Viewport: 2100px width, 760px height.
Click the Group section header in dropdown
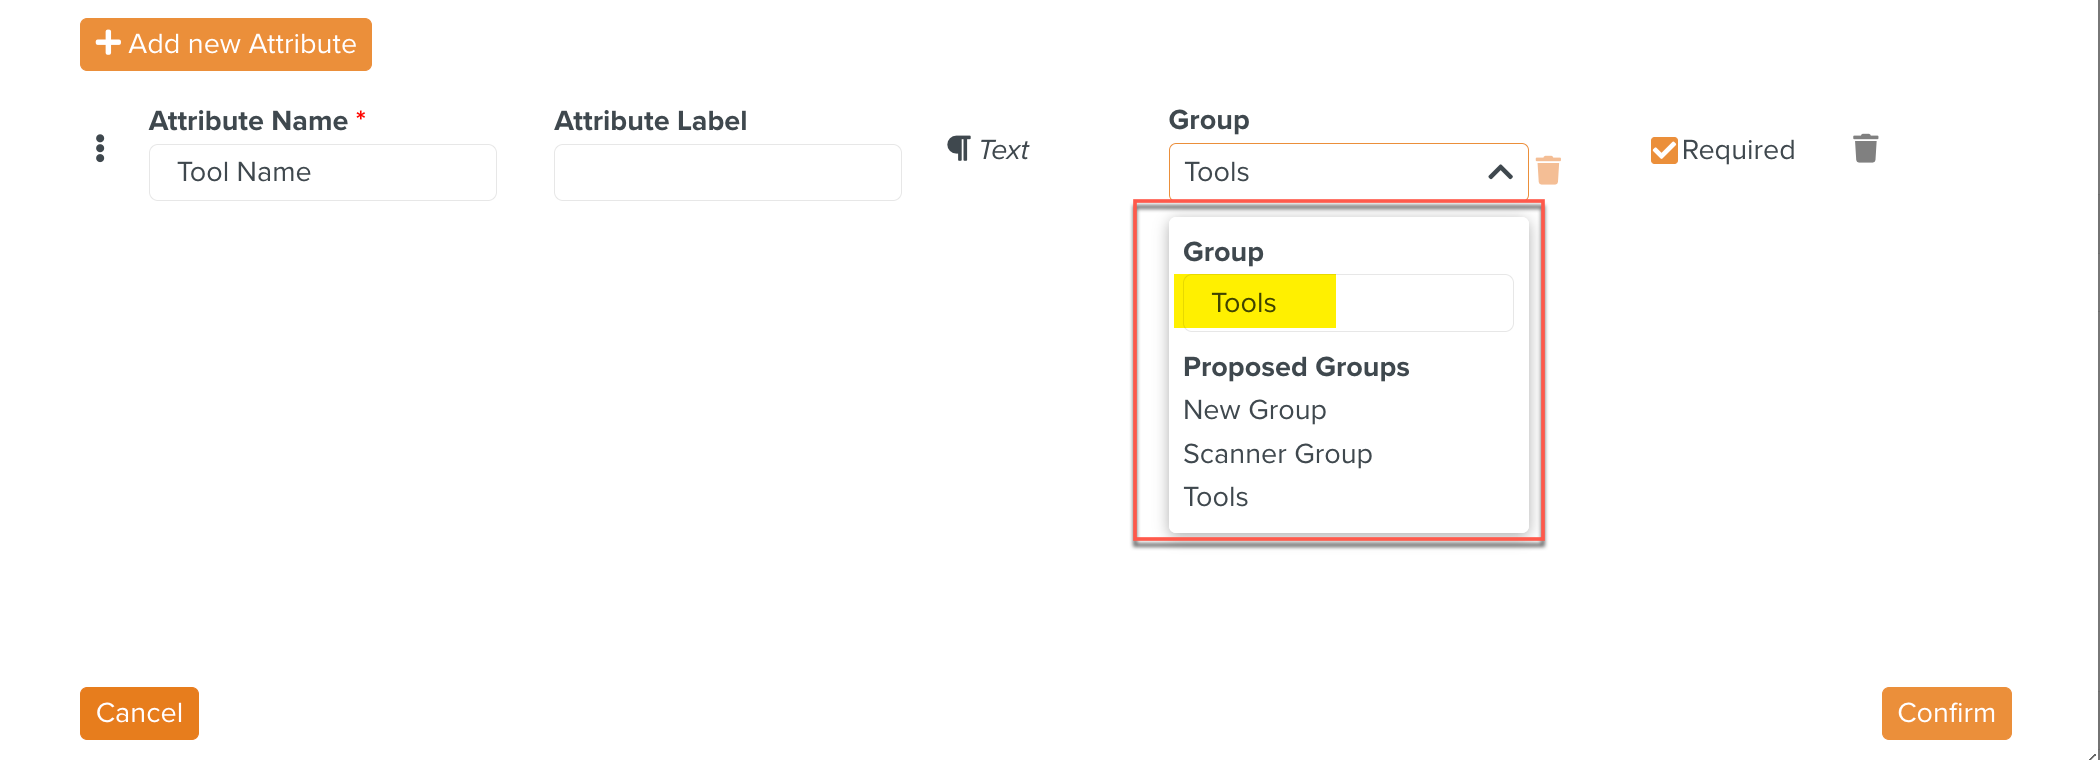click(1222, 251)
